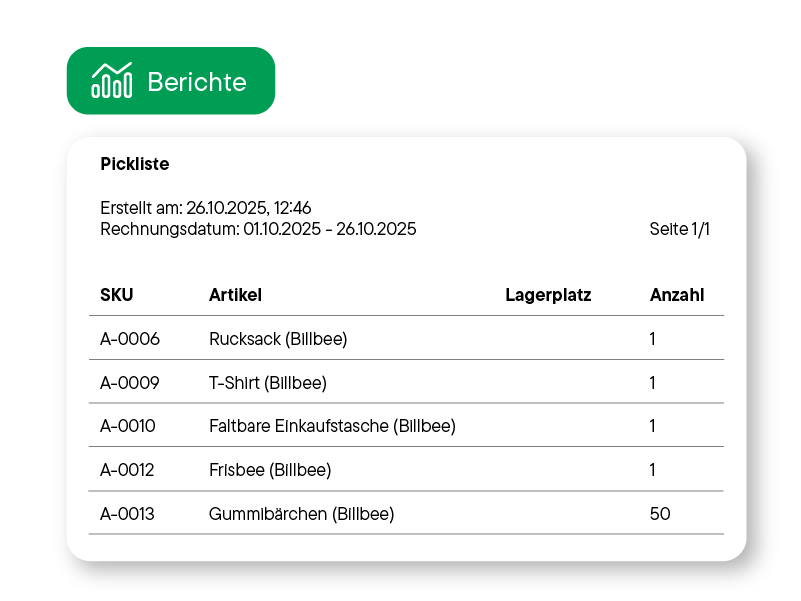Screen dimensions: 801x601
Task: Select the Rechnungsdatum date range text
Action: (258, 228)
